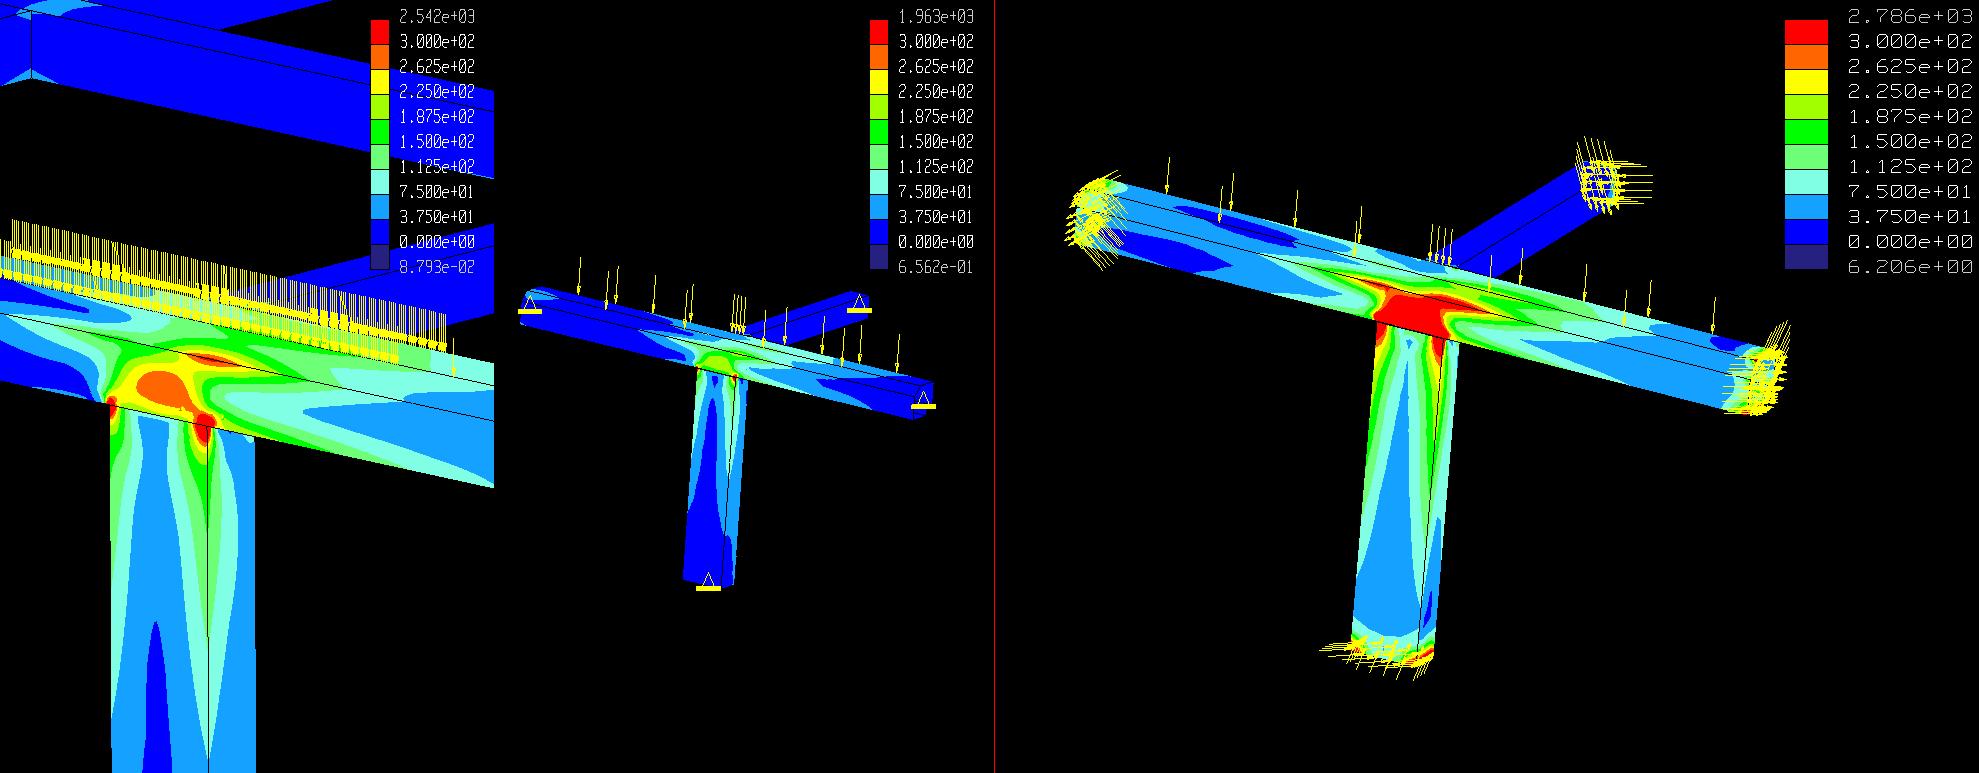Select the support symbol at the branch beam end
Screen dimensions: 1979x773
coord(859,303)
